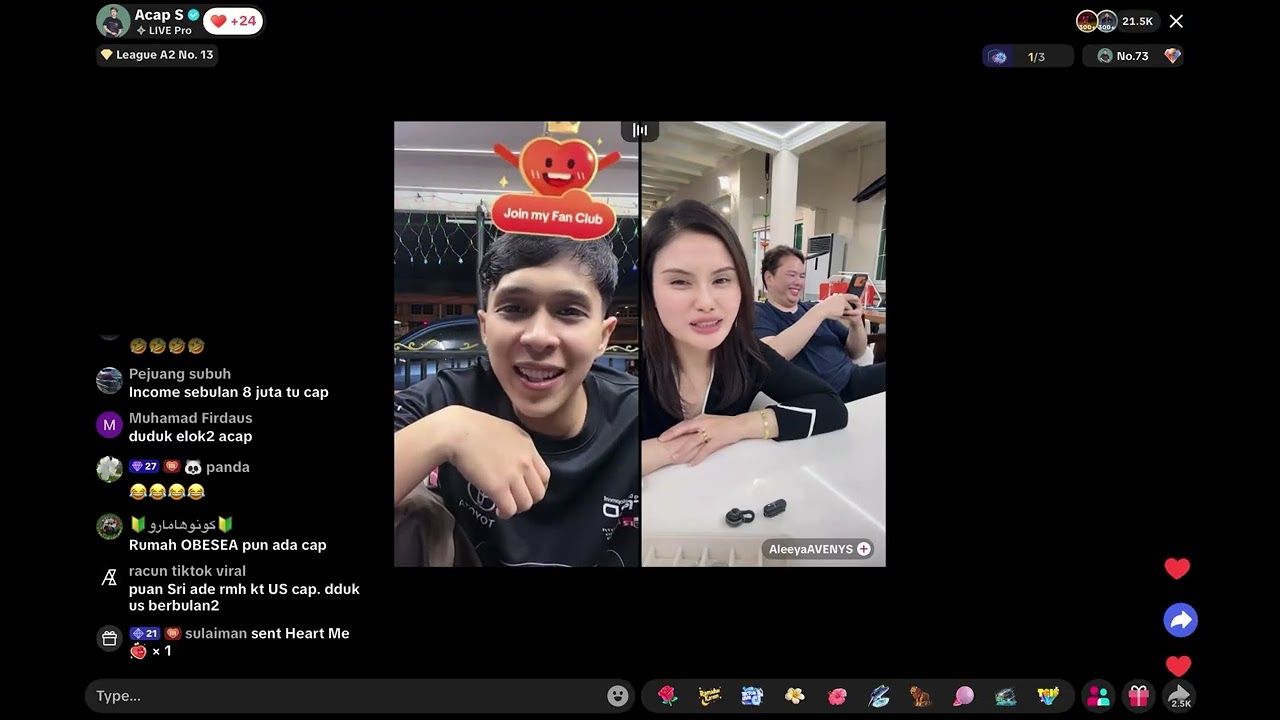Show the 21.5K viewer list
1280x720 pixels.
tap(1138, 21)
